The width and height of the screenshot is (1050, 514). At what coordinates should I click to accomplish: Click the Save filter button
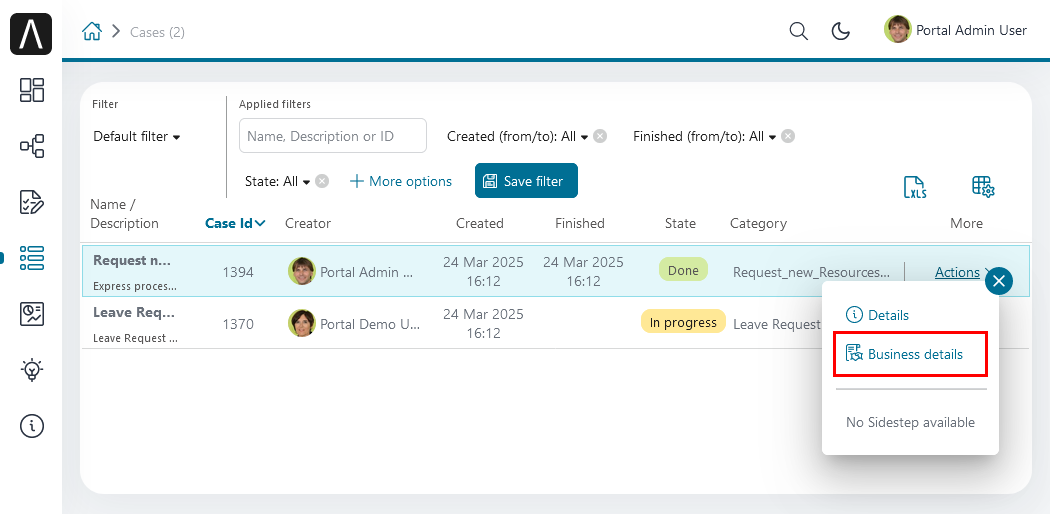(526, 181)
